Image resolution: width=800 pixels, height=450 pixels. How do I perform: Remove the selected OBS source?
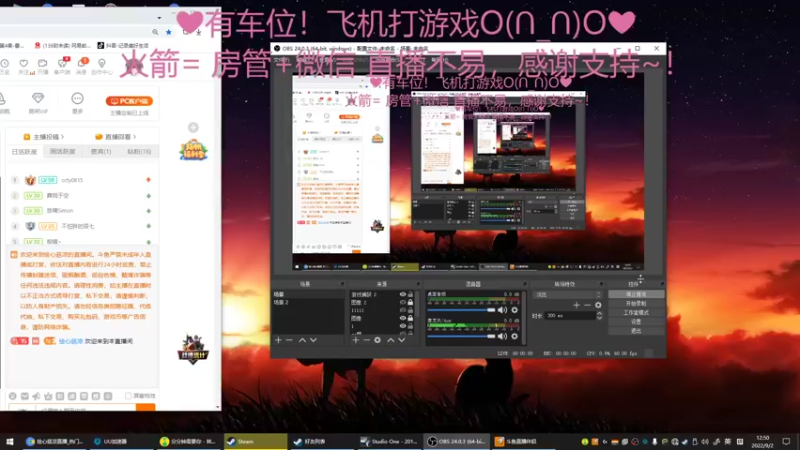[366, 340]
